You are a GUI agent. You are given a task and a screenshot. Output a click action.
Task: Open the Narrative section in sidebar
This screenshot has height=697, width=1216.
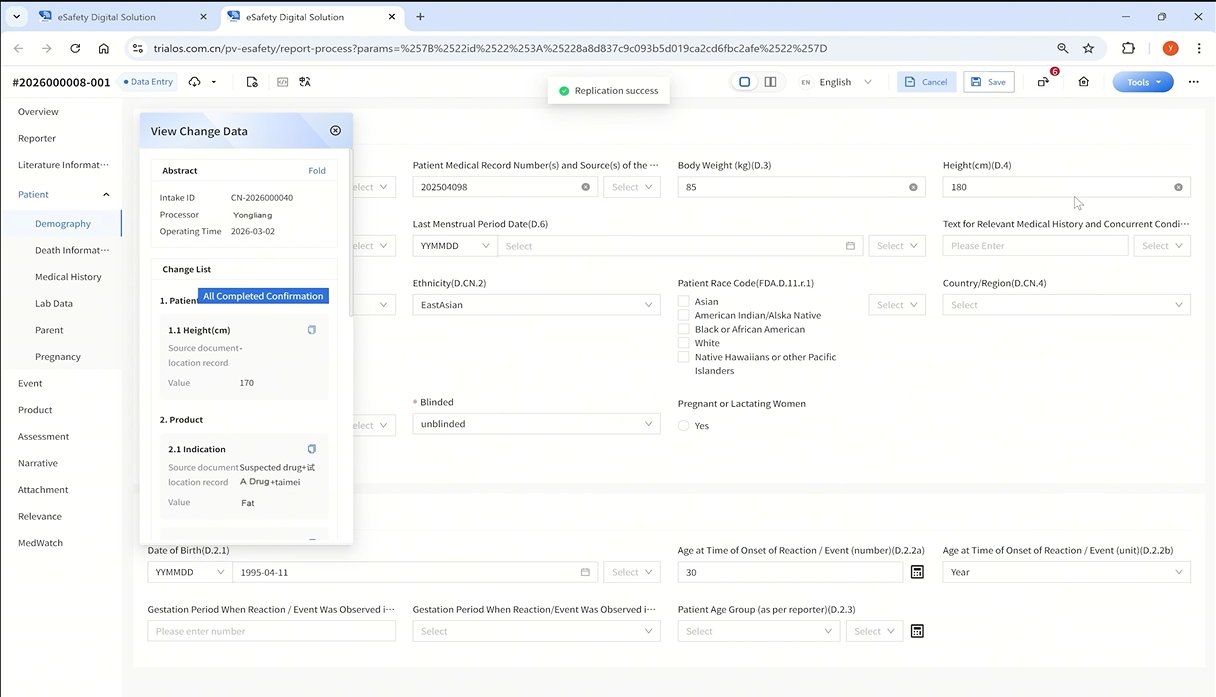pos(38,463)
